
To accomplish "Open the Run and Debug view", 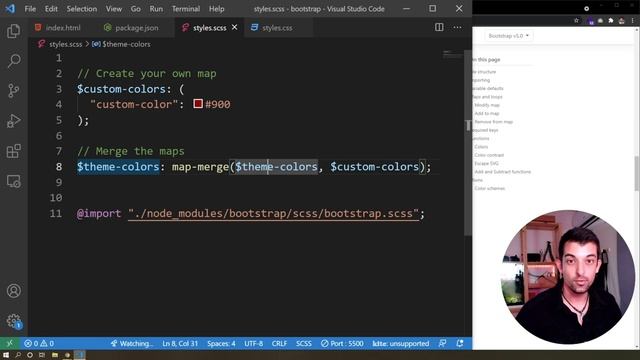I will coord(13,121).
